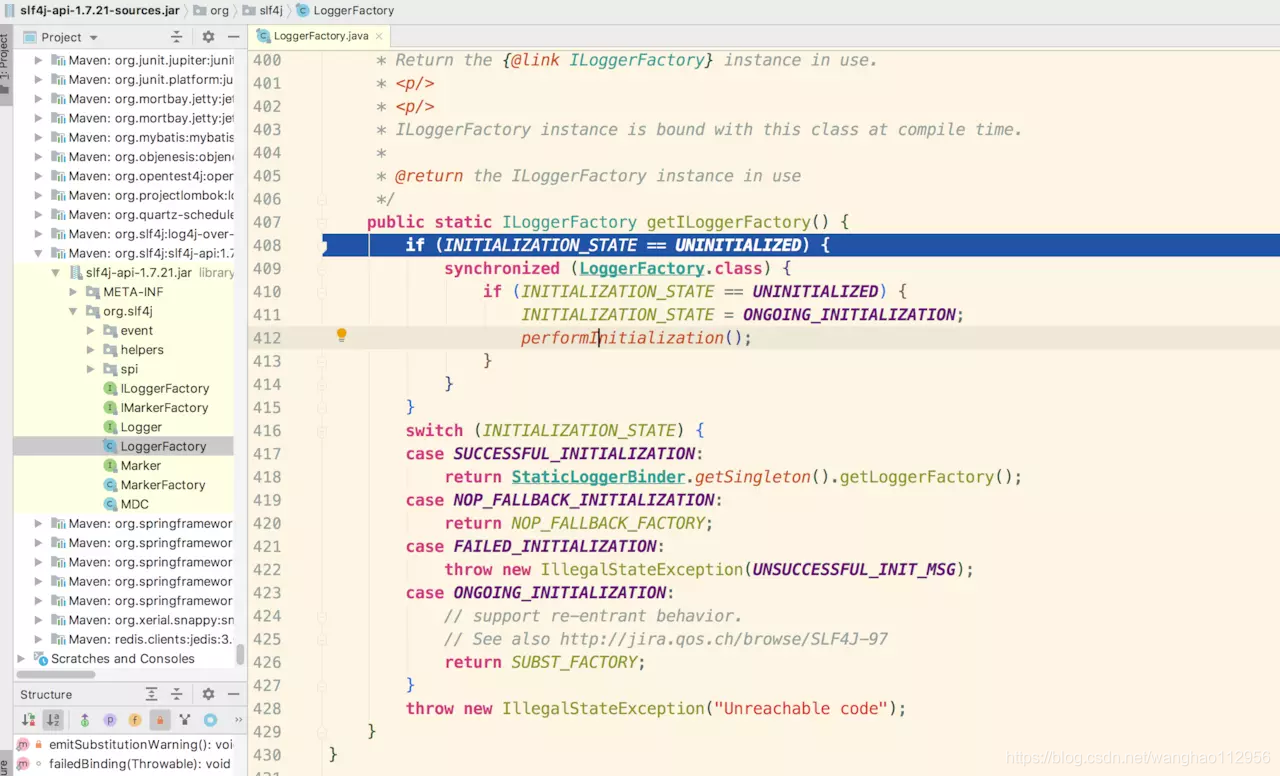Expand the META-INF folder arrow

[x=73, y=292]
